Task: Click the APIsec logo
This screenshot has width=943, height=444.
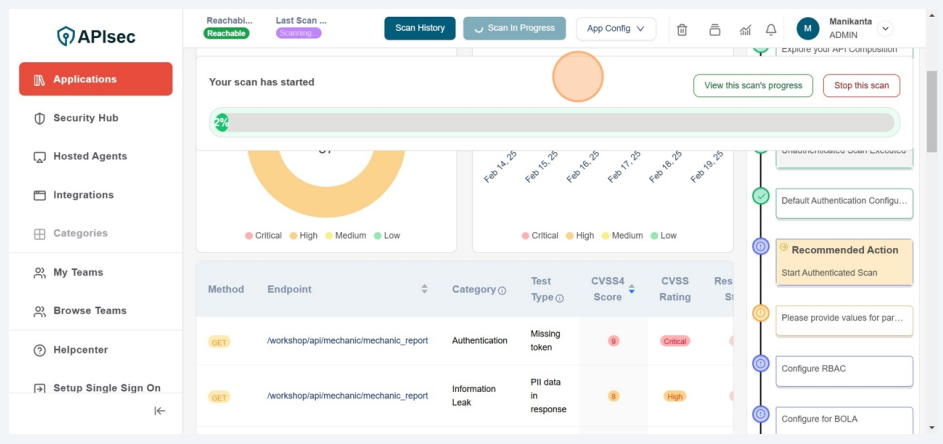Action: (x=96, y=36)
